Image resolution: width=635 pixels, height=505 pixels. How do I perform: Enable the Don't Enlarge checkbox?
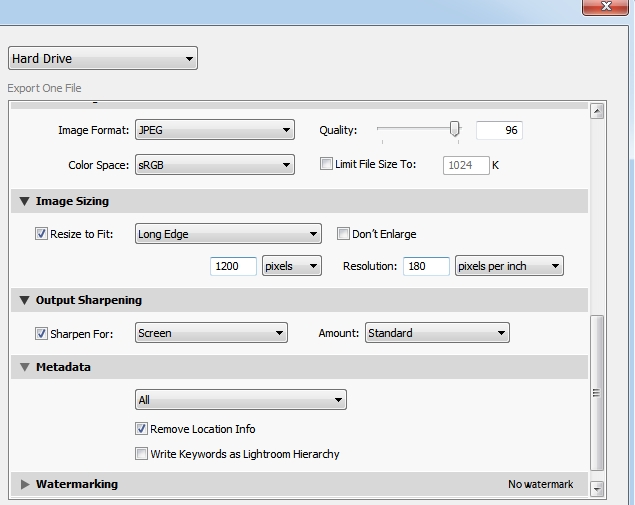click(x=343, y=234)
